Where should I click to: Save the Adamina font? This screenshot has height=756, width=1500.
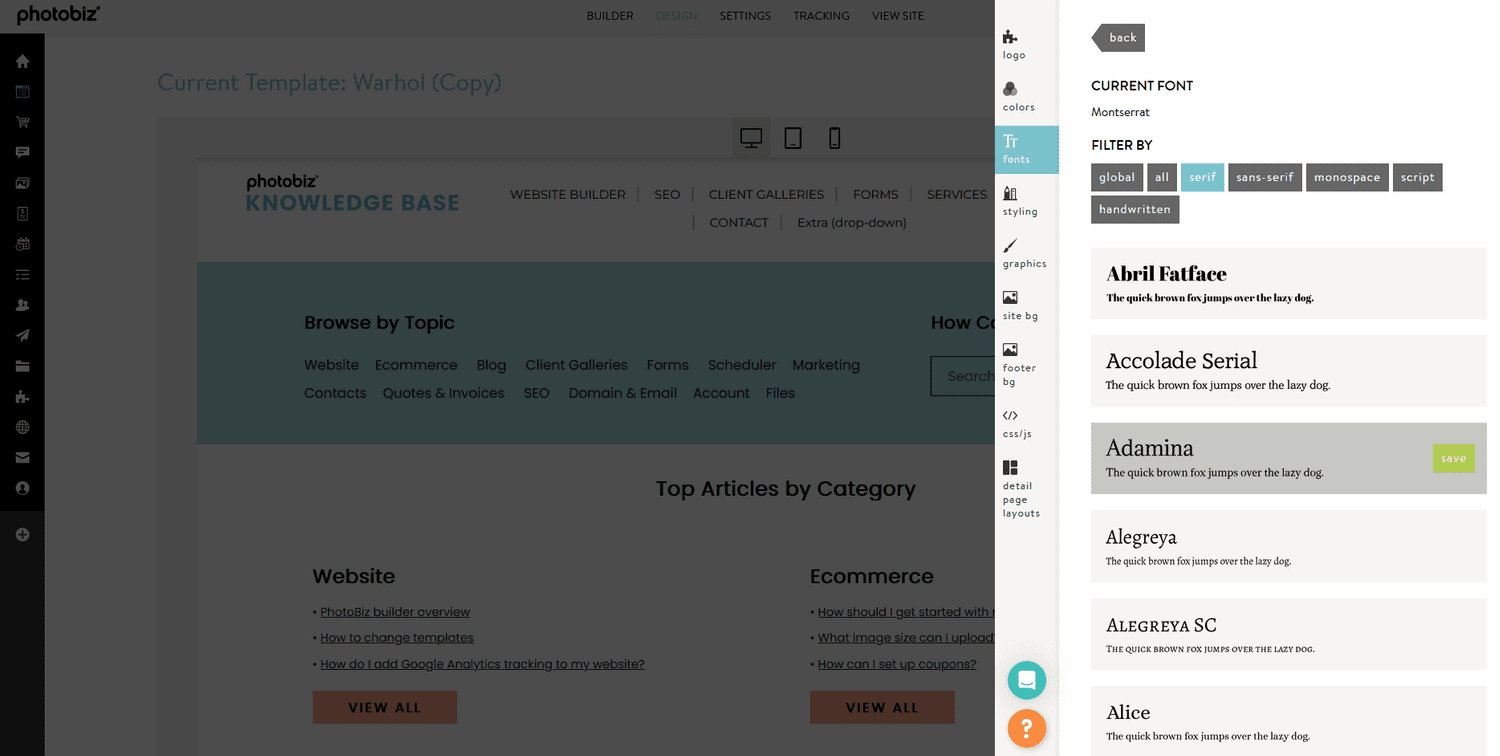coord(1453,458)
